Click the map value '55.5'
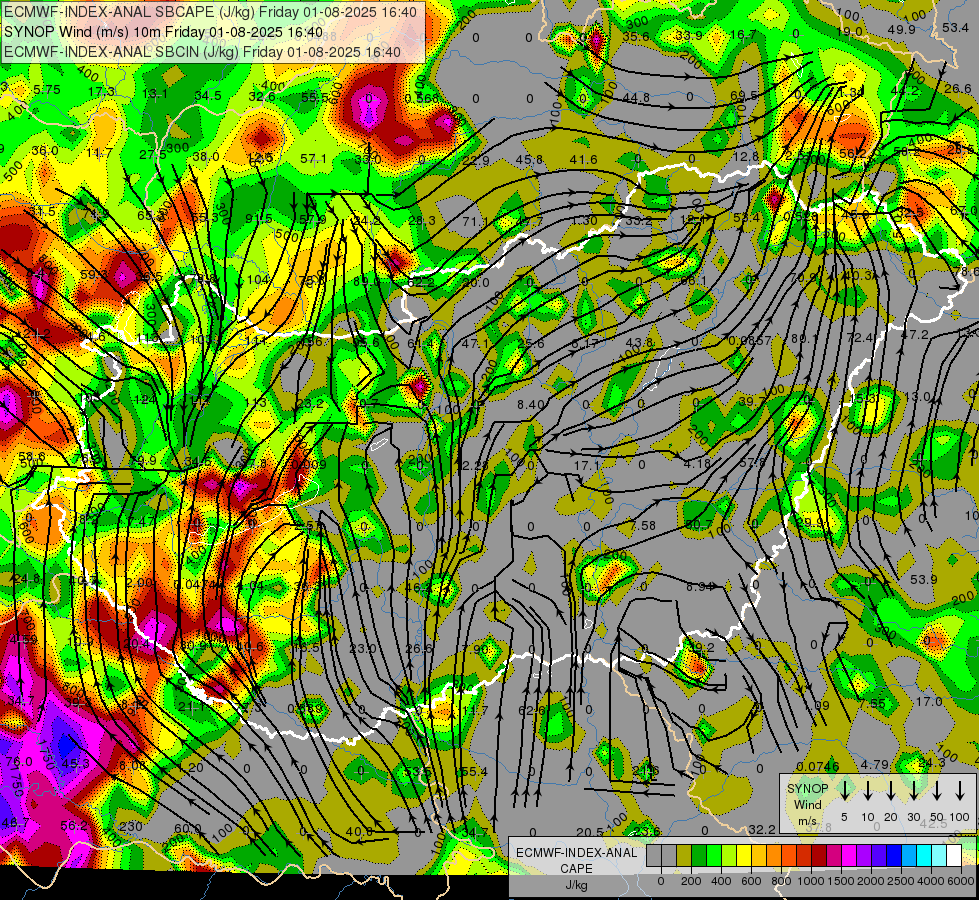Viewport: 979px width, 900px height. tap(315, 97)
